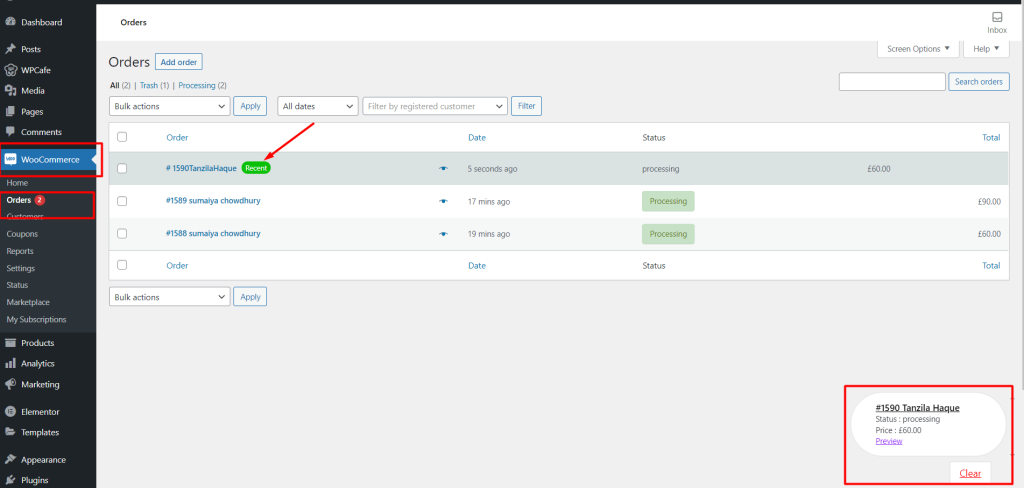Open order #1588 sumaiya chowdhury

[213, 233]
